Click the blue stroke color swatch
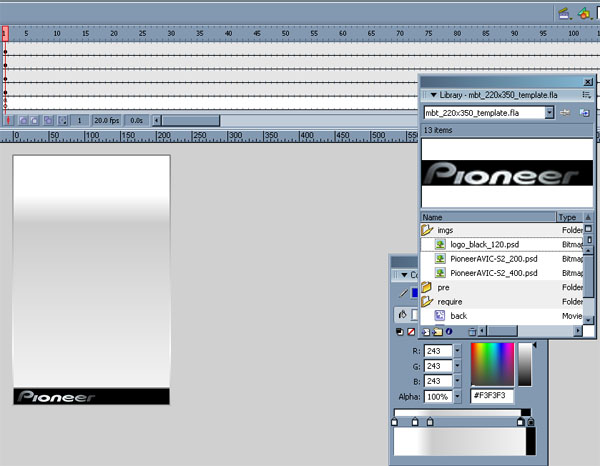The height and width of the screenshot is (466, 600). [x=414, y=293]
